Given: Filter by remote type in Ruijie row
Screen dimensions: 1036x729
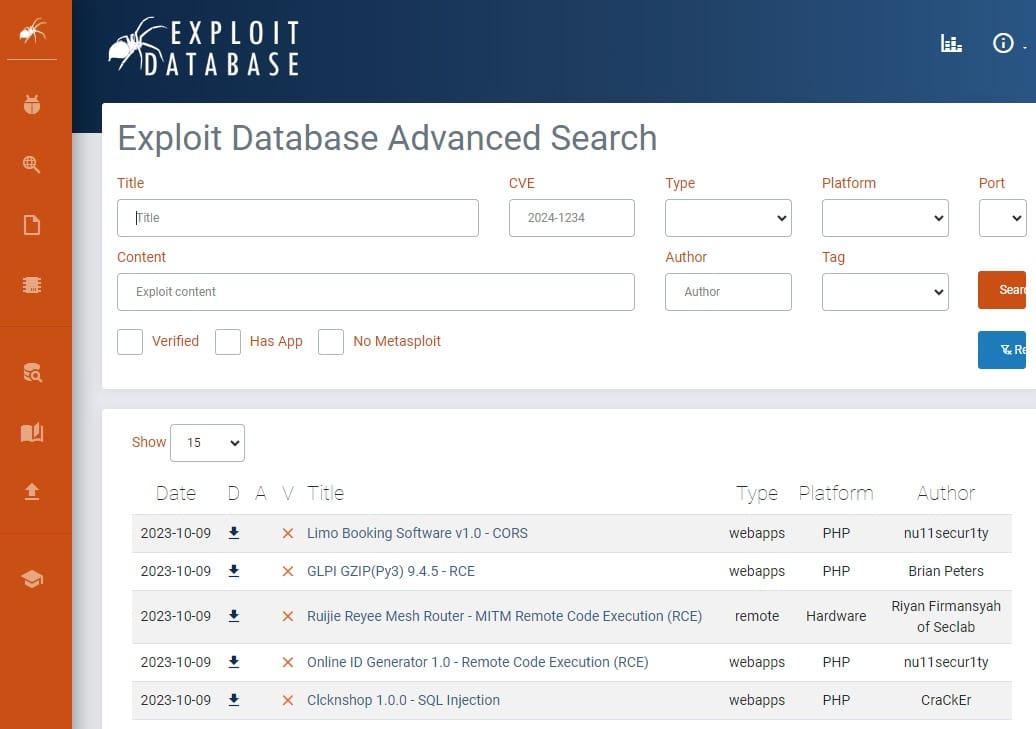Looking at the screenshot, I should (x=757, y=617).
